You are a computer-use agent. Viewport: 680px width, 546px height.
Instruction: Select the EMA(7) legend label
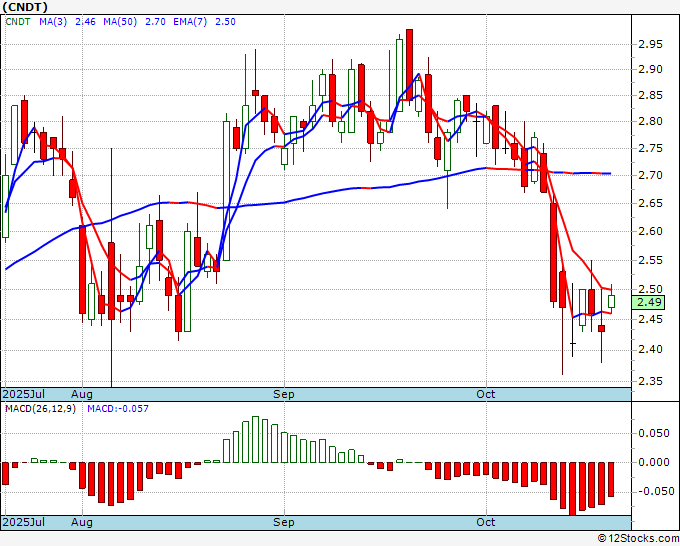(x=190, y=22)
